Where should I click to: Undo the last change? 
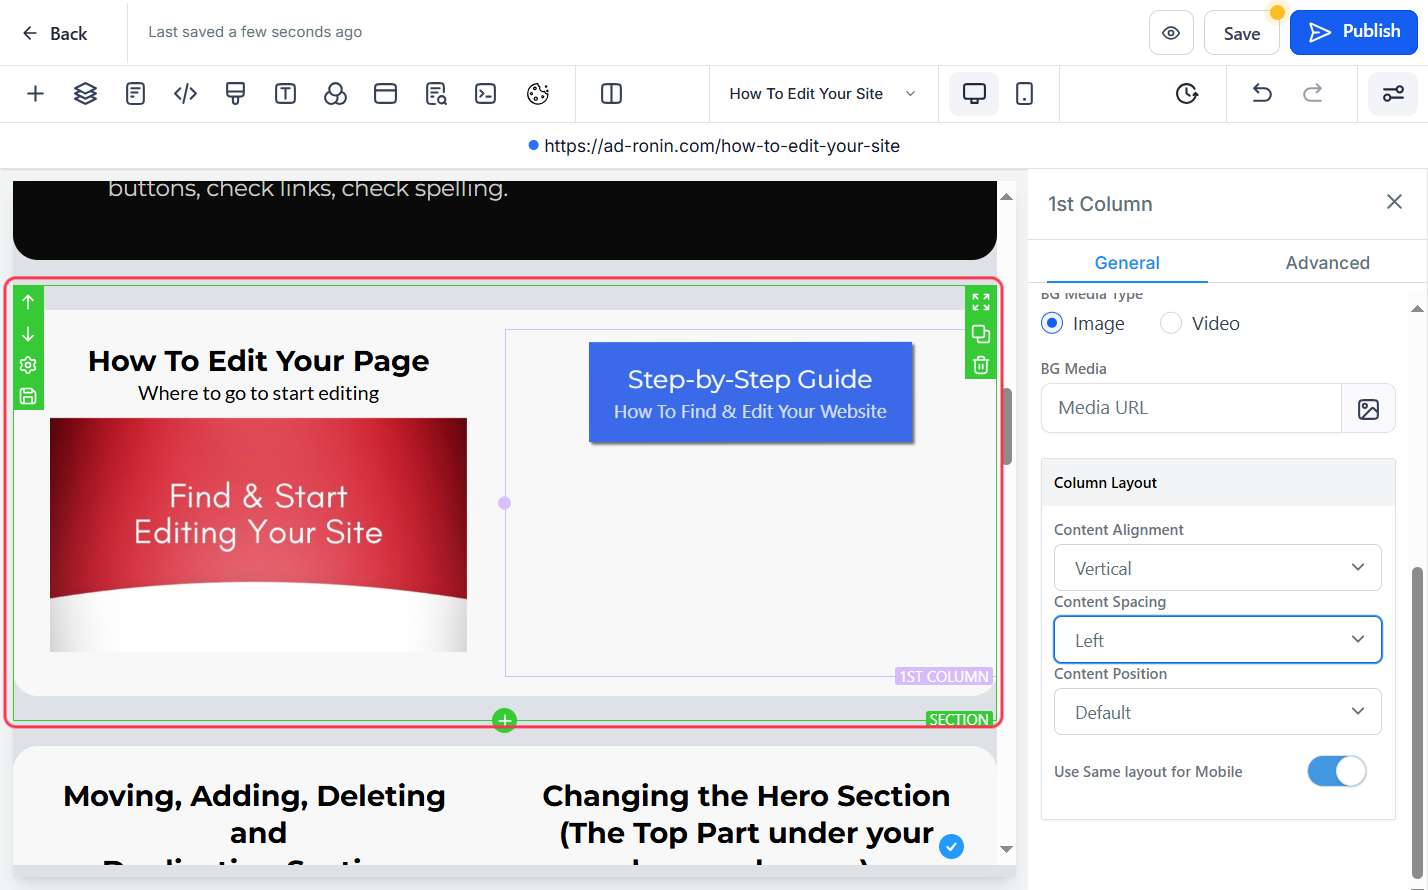point(1262,94)
